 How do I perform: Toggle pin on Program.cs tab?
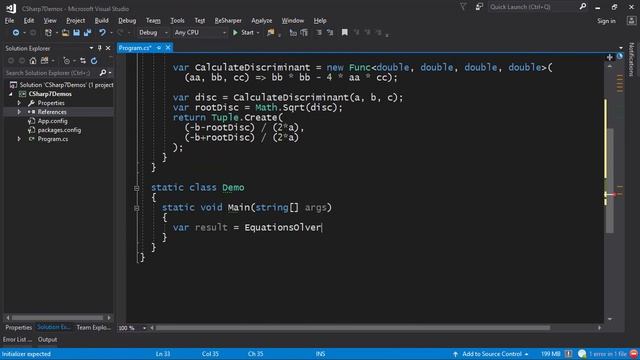159,48
